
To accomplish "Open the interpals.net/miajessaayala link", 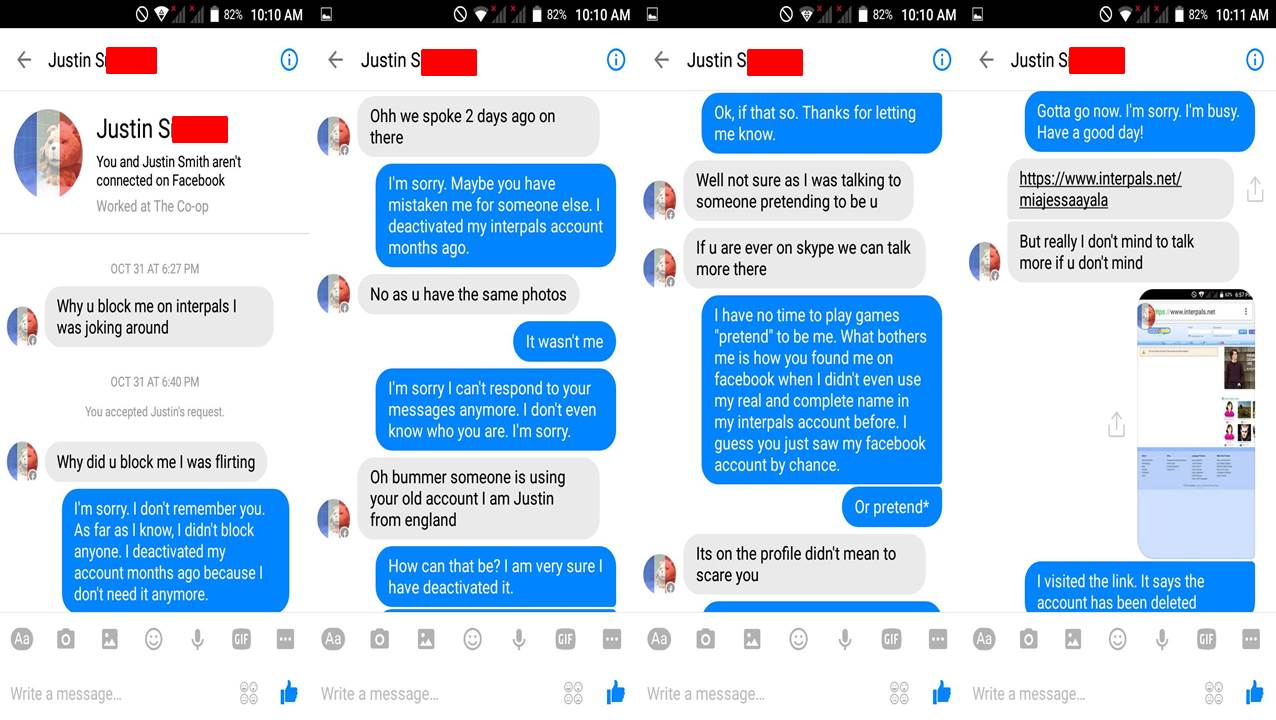I will [1100, 189].
